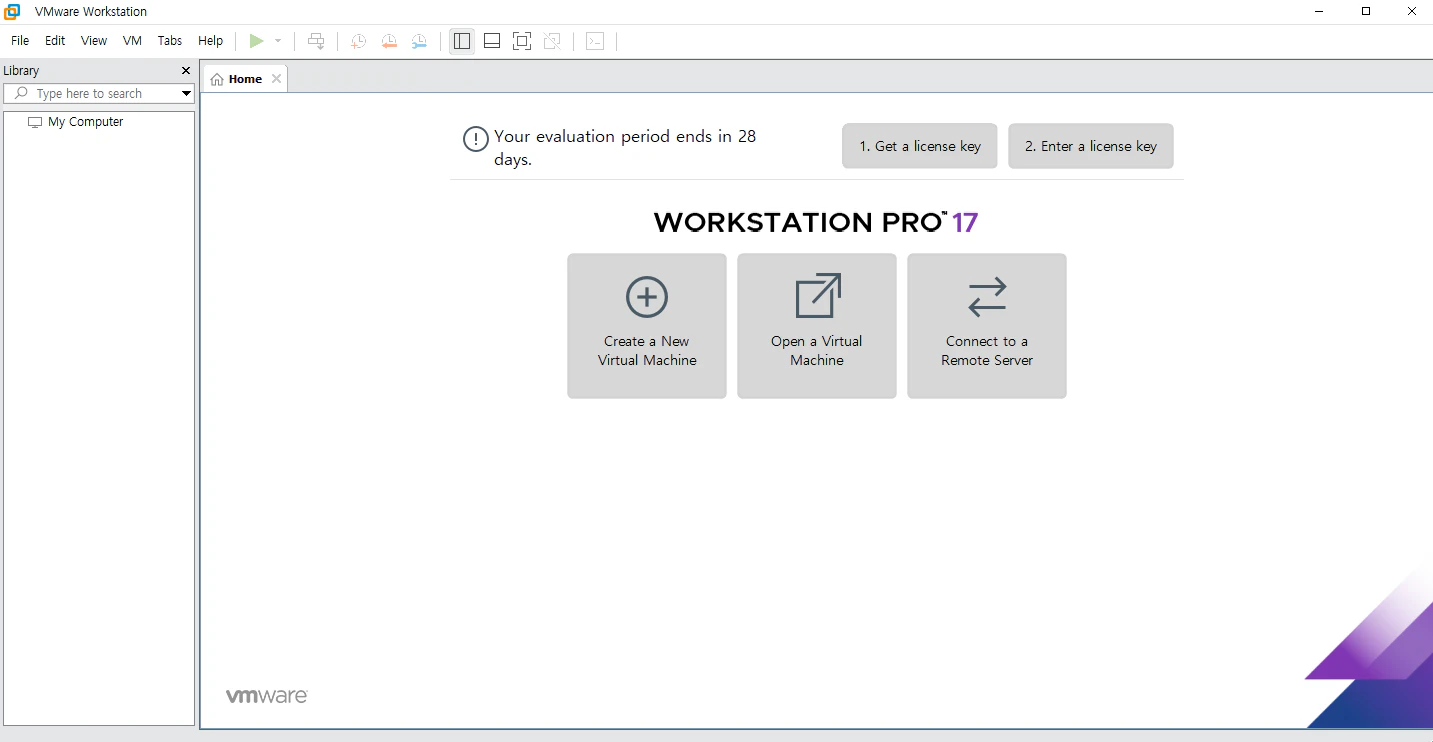The image size is (1433, 742).
Task: Click Open a Virtual Machine tile
Action: pyautogui.click(x=817, y=326)
